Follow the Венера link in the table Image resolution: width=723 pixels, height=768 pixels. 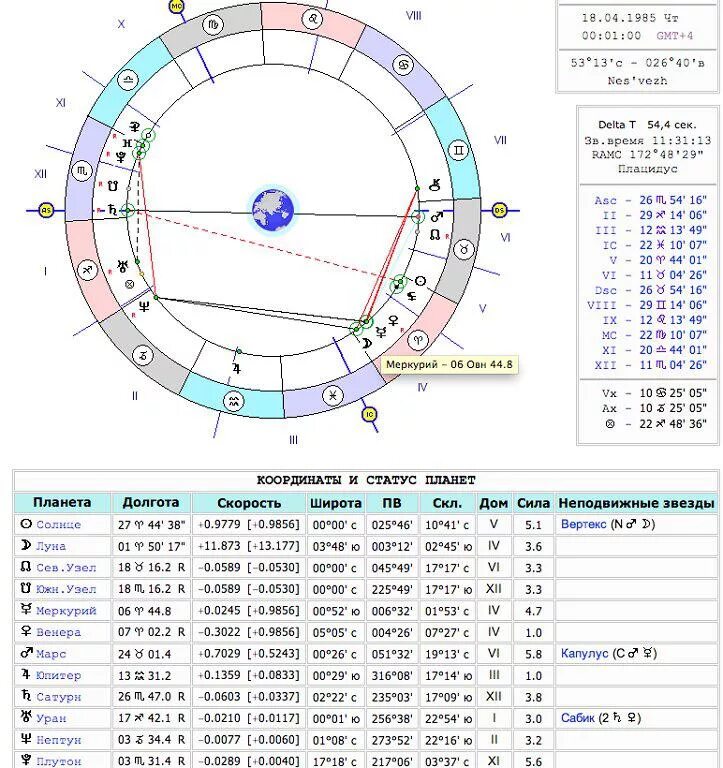pyautogui.click(x=58, y=632)
